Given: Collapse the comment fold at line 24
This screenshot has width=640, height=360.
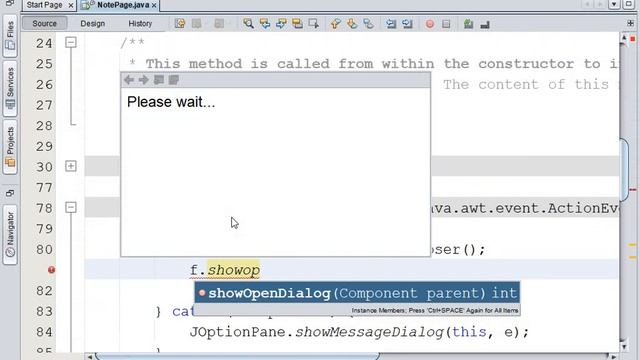Looking at the screenshot, I should (x=71, y=42).
